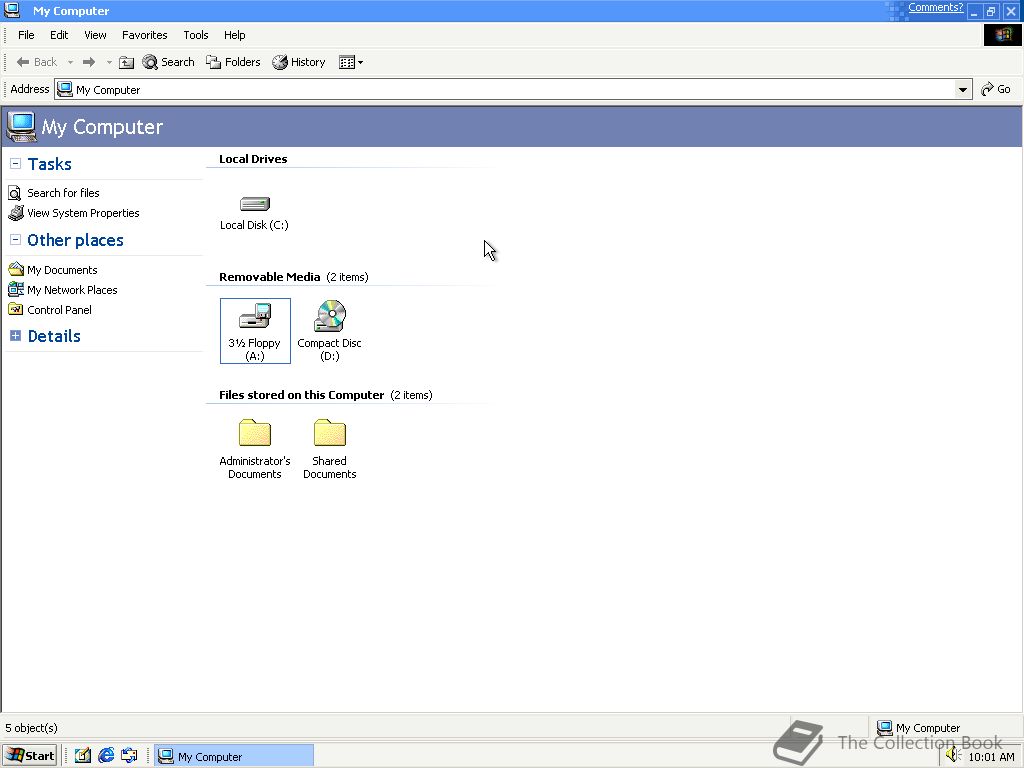This screenshot has width=1024, height=768.
Task: Open the Tools menu
Action: click(x=196, y=35)
